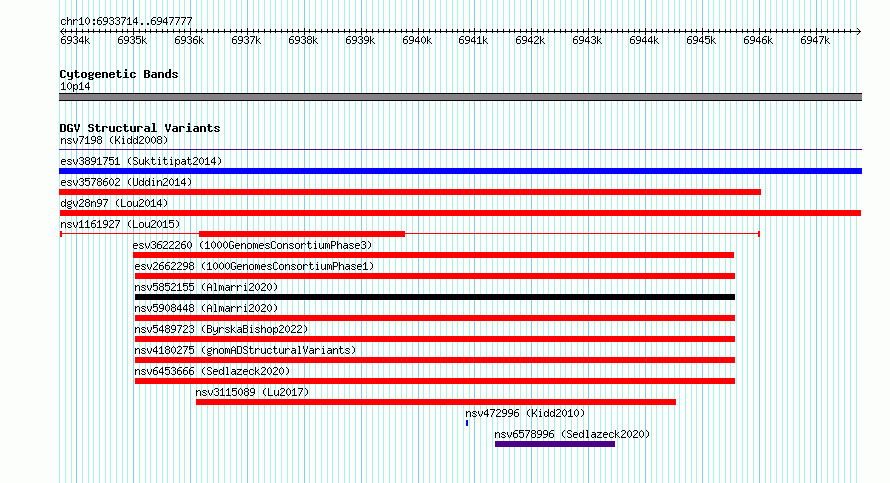
Task: Open nsv1161927 (Lou2015) variant label
Action: (120, 224)
